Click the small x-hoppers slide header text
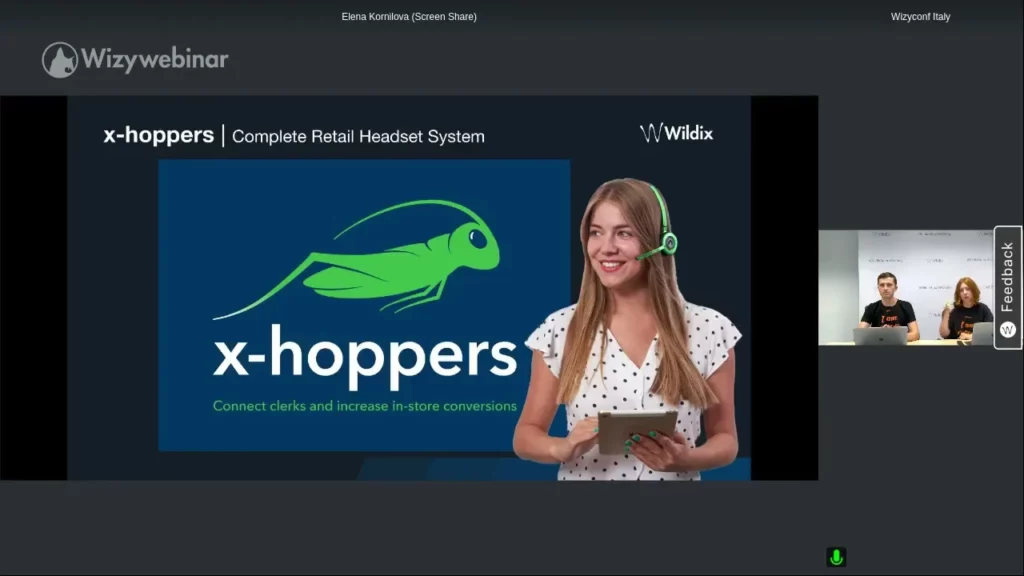 pyautogui.click(x=158, y=135)
